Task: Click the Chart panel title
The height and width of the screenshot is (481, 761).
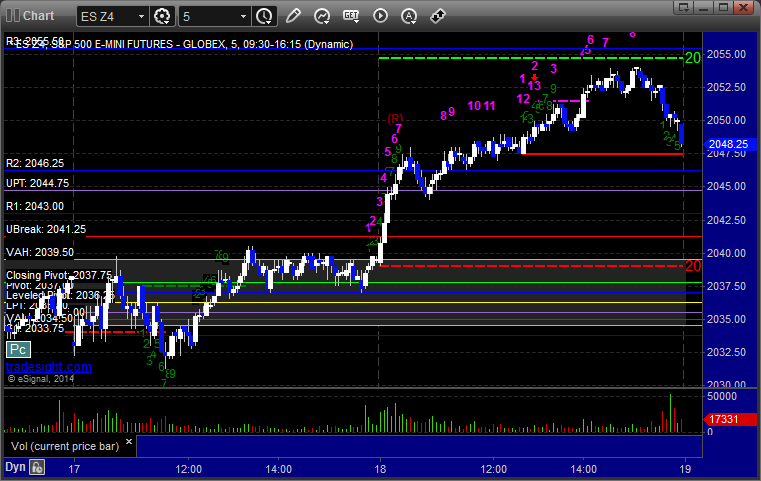Action: (39, 16)
